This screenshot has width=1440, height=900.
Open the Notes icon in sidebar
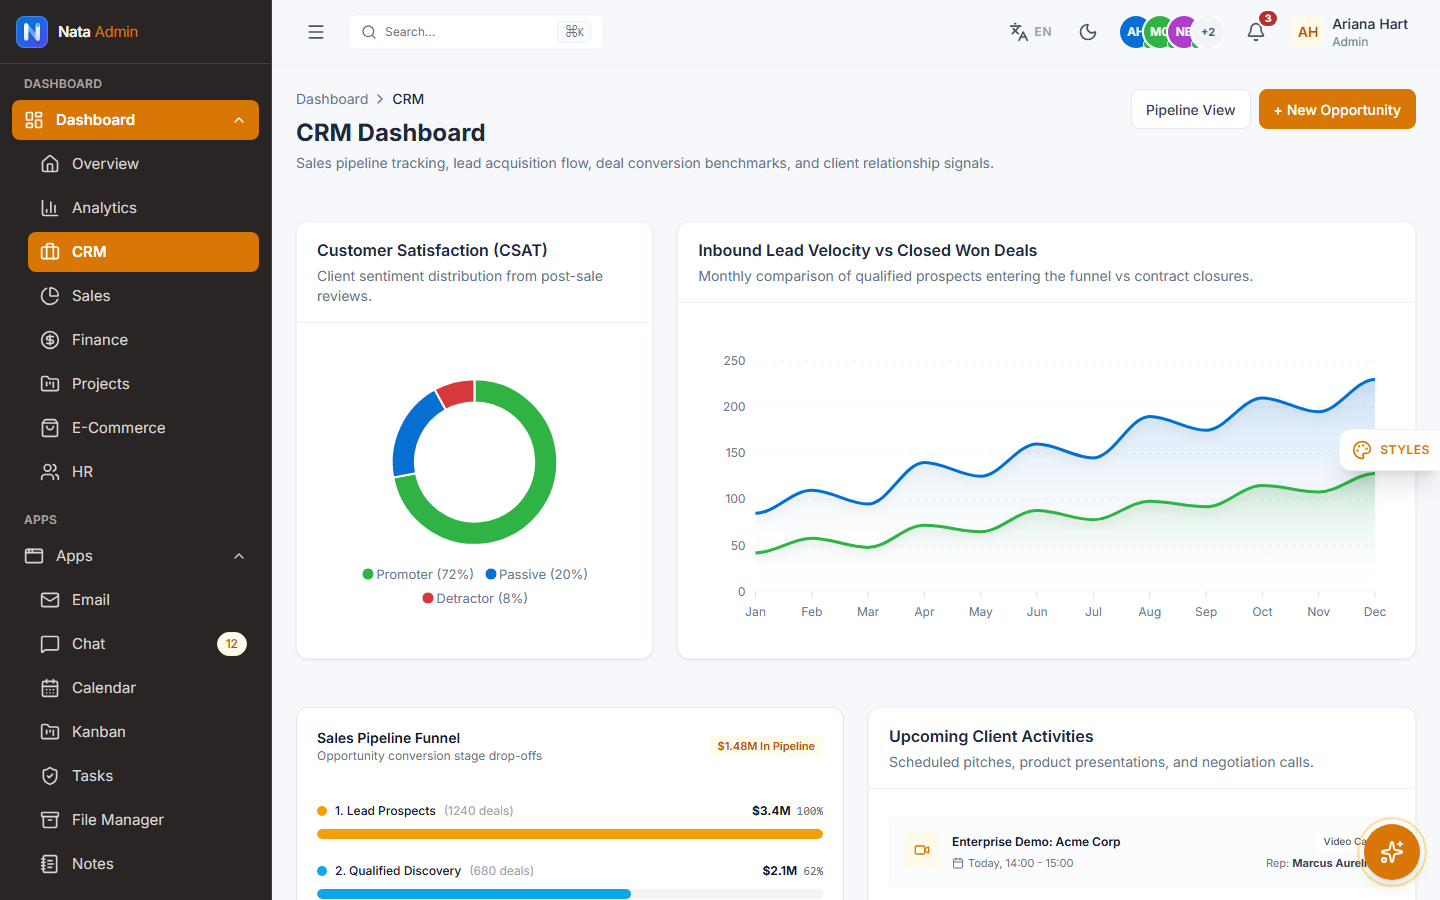50,864
